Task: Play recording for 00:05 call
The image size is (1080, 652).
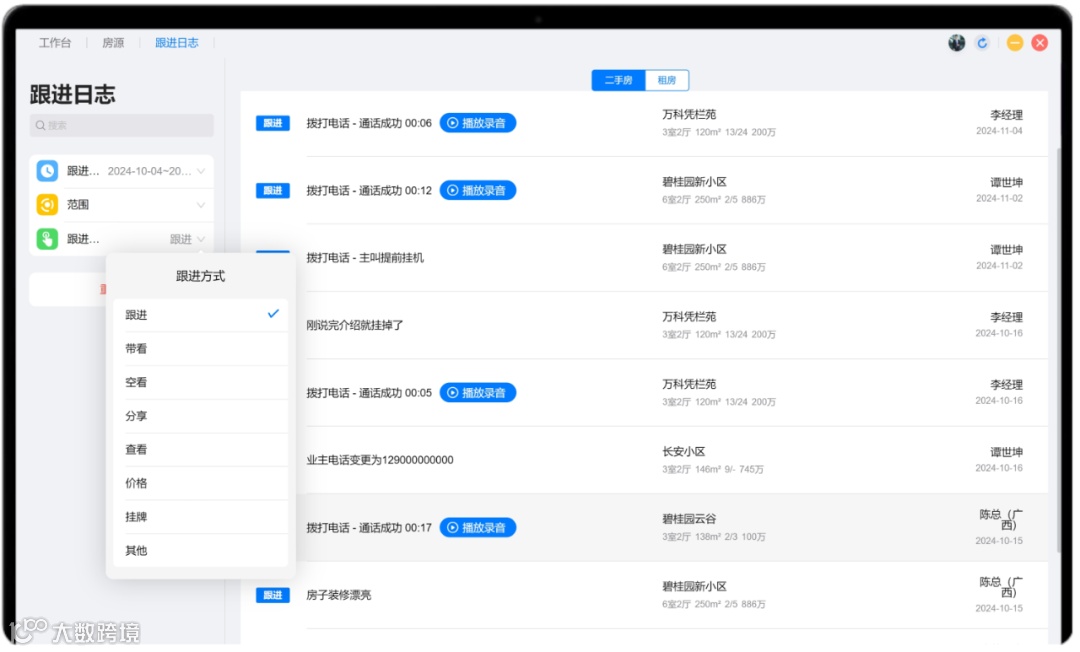Action: [x=477, y=392]
